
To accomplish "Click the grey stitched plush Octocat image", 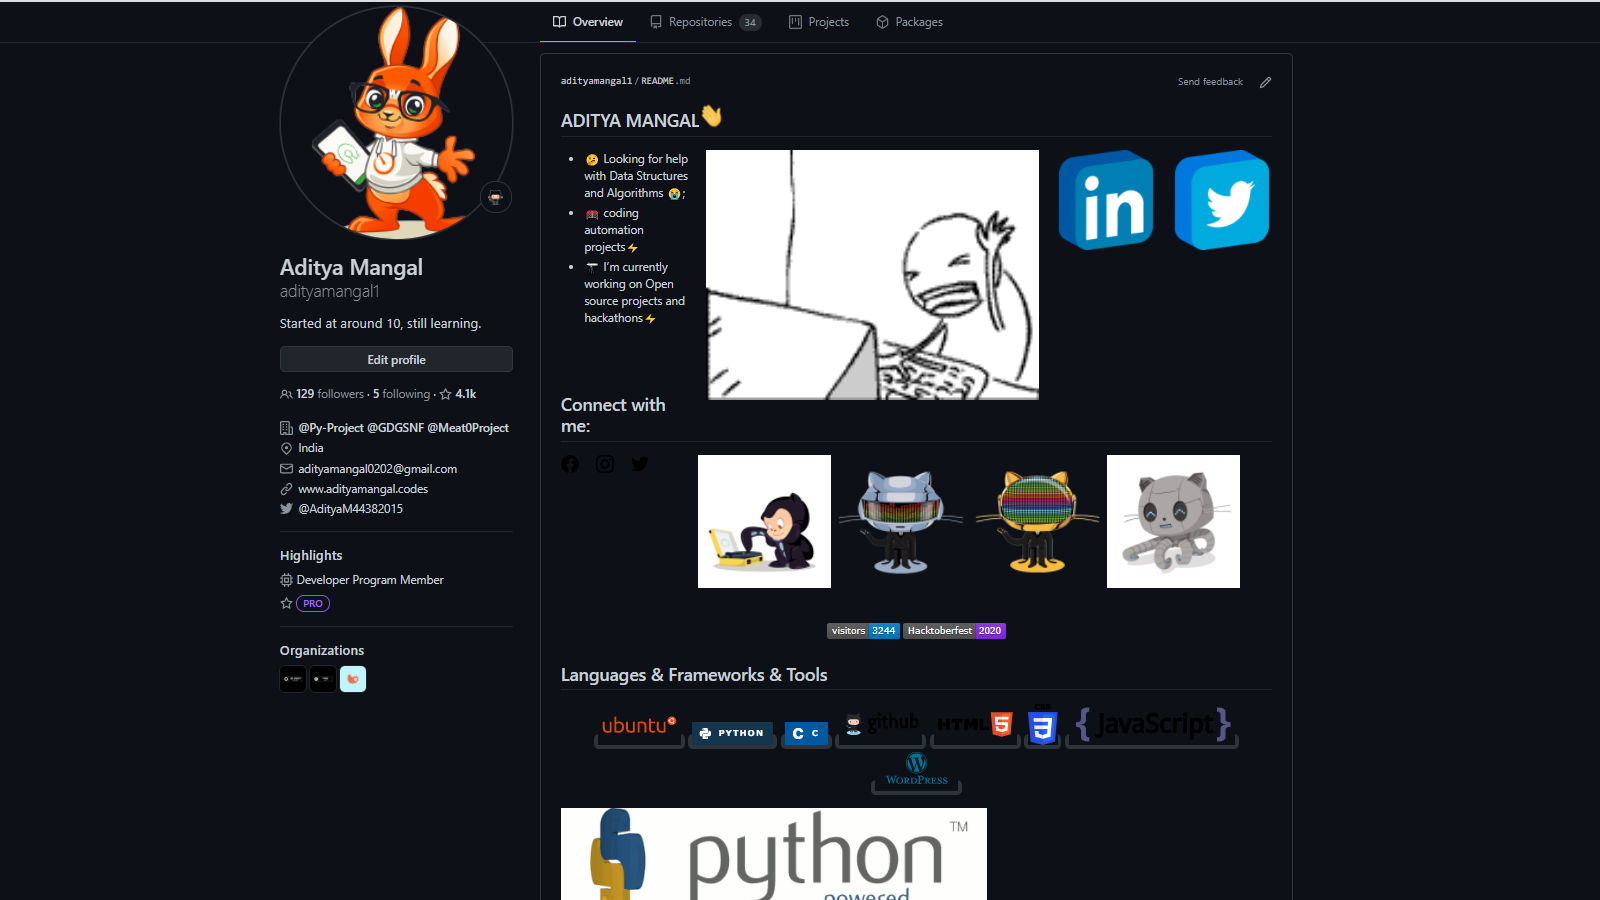I will pyautogui.click(x=1173, y=521).
